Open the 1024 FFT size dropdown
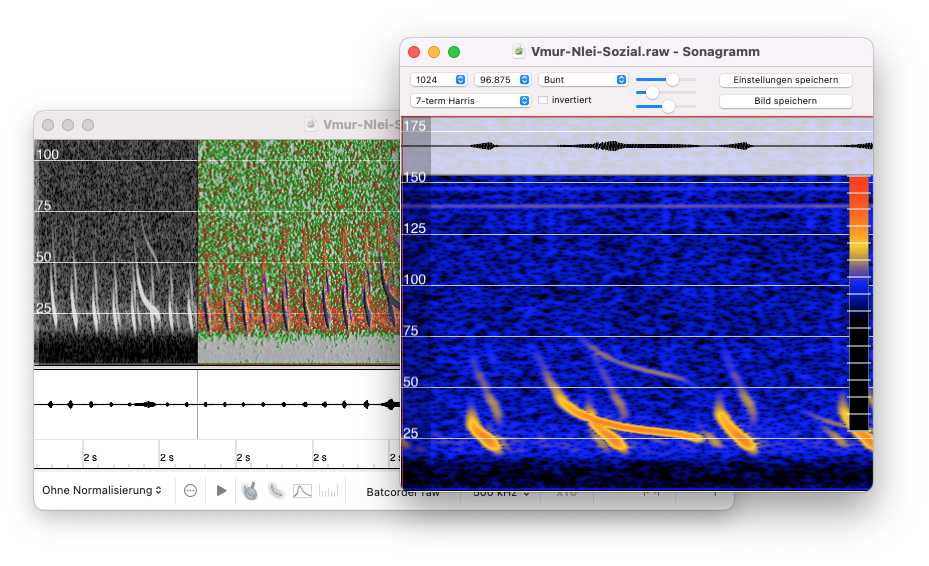The height and width of the screenshot is (566, 929). (438, 79)
